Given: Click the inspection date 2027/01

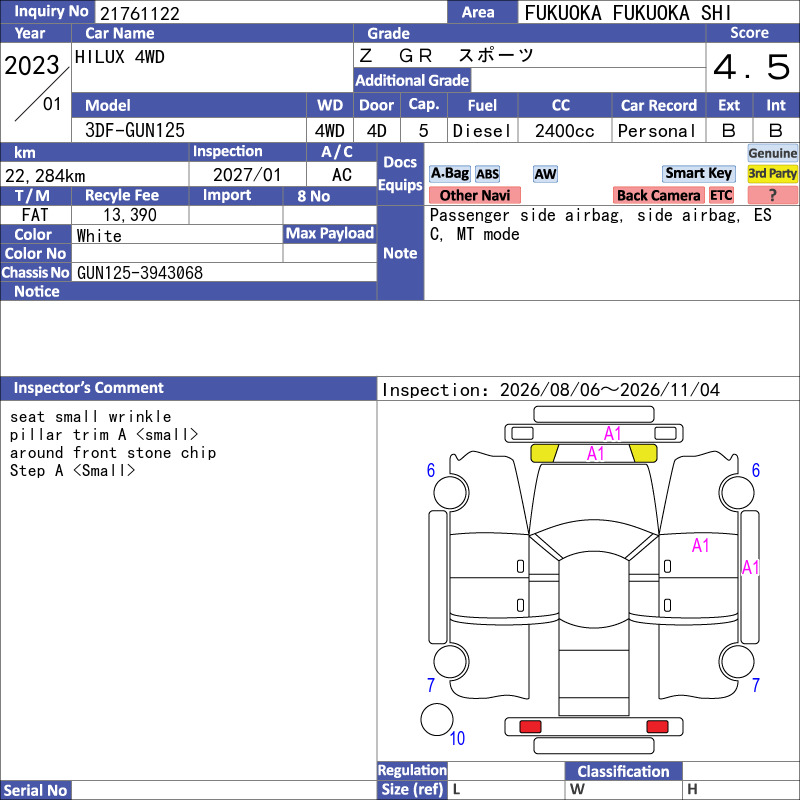Looking at the screenshot, I should tap(247, 175).
